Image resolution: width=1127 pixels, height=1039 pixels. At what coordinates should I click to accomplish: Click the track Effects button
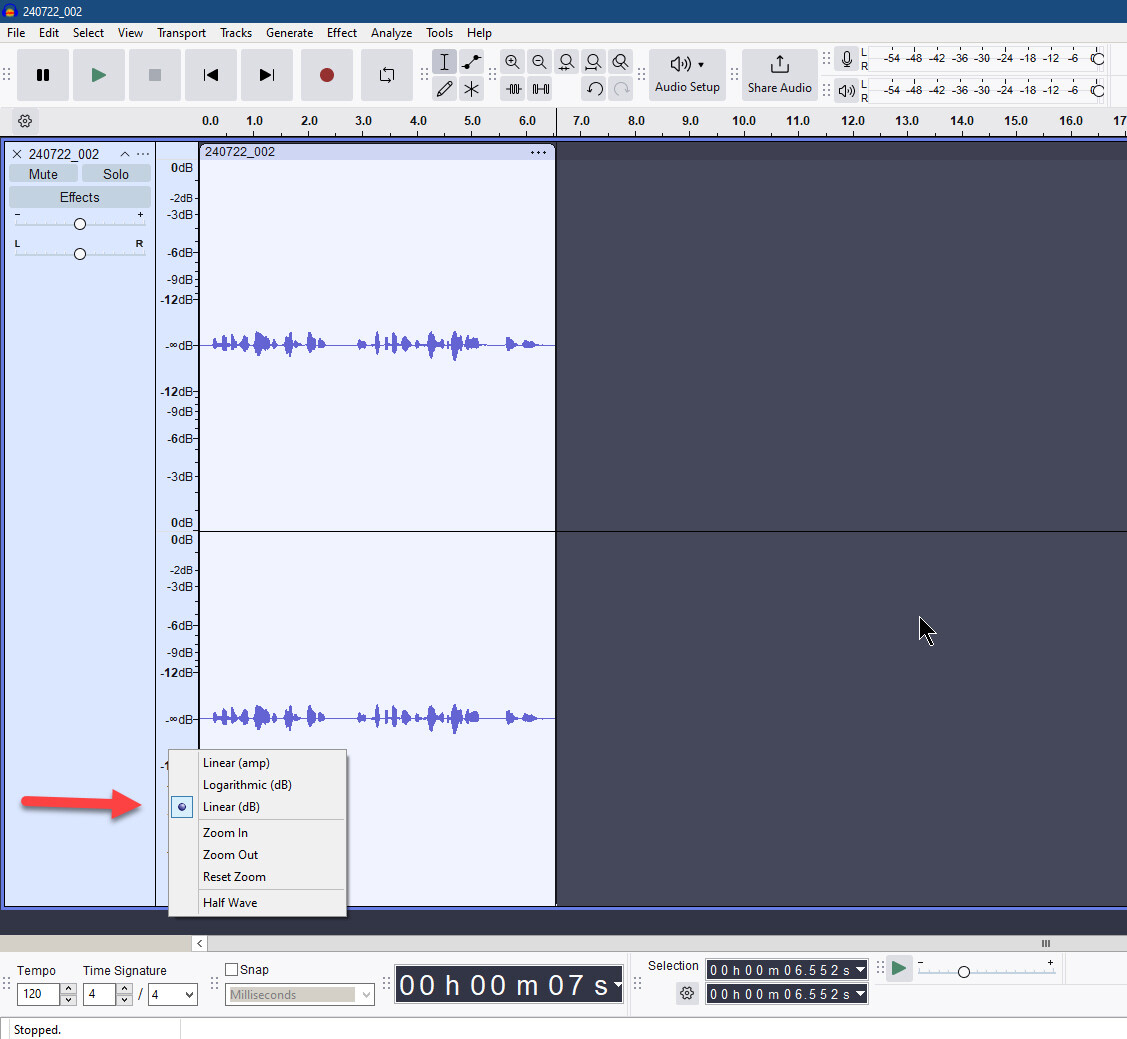(x=80, y=197)
